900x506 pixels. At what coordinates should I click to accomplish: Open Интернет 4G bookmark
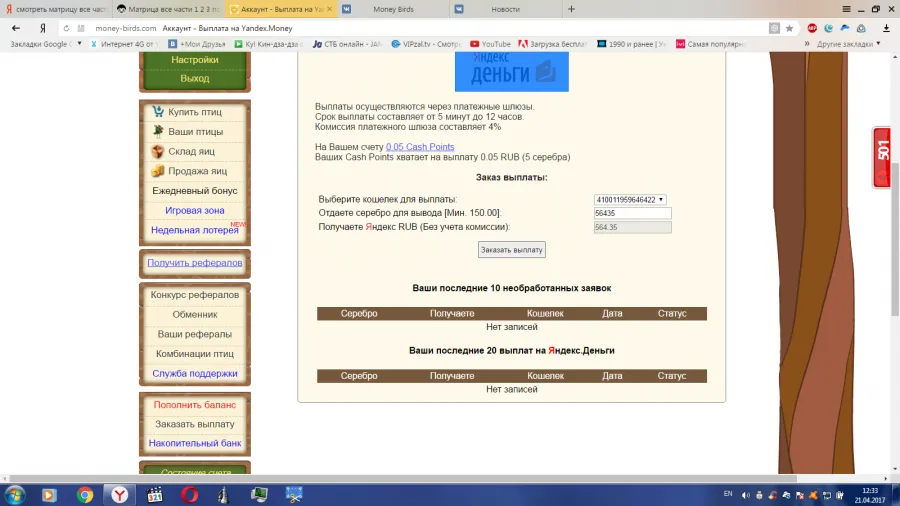pyautogui.click(x=123, y=44)
